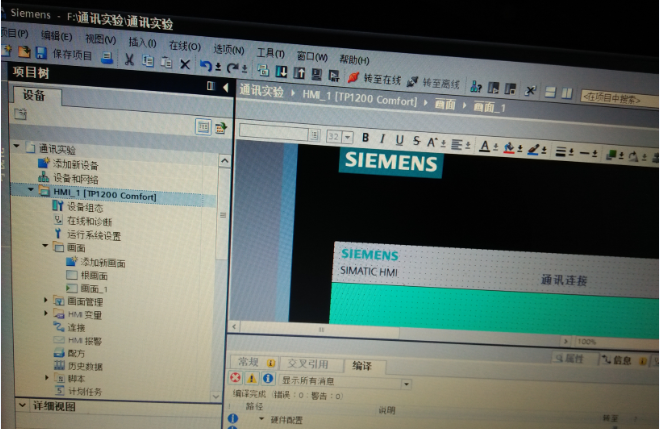Image resolution: width=660 pixels, height=429 pixels.
Task: Click 转至离线 go offline button
Action: [x=433, y=83]
